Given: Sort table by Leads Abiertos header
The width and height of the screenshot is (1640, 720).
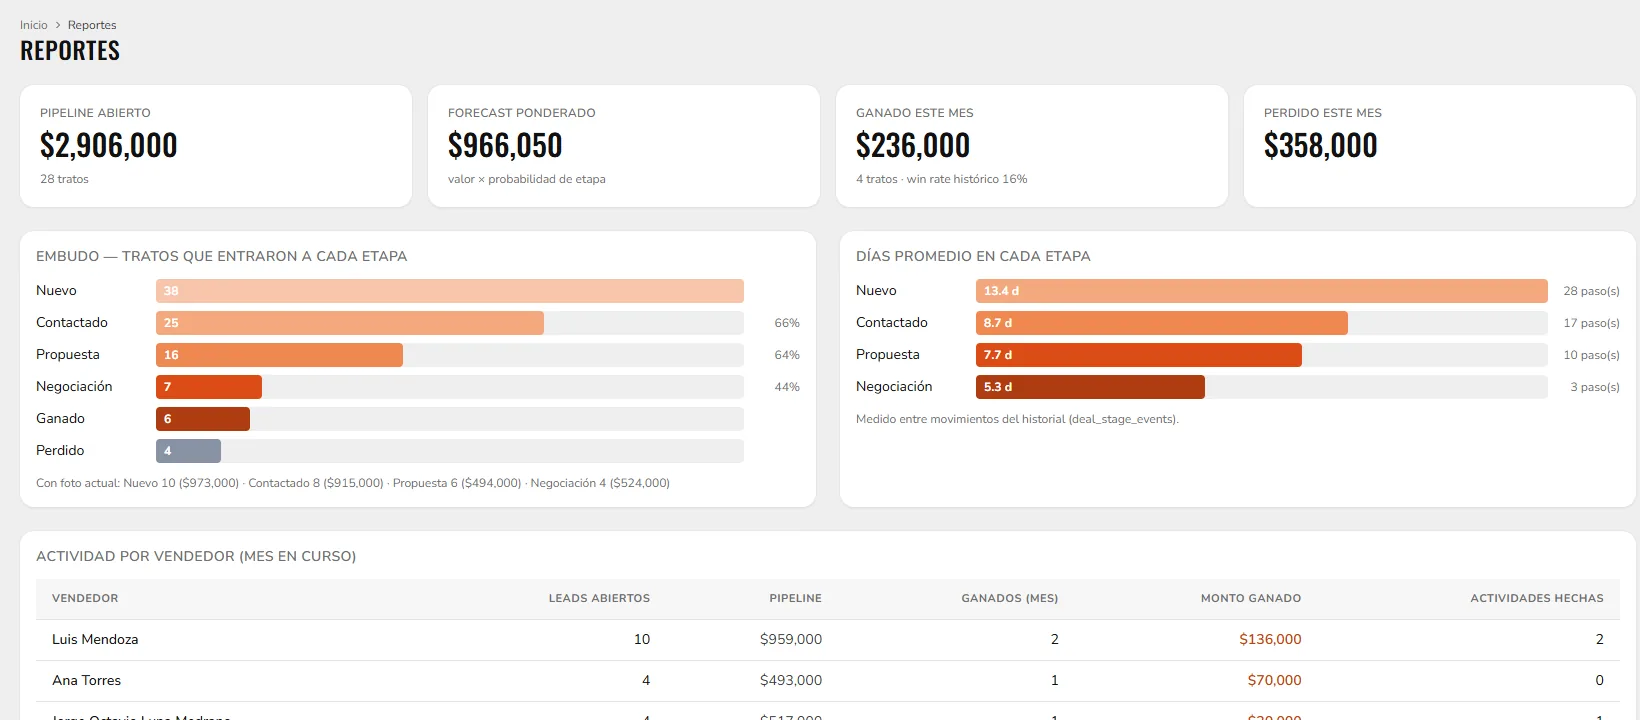Looking at the screenshot, I should coord(599,598).
